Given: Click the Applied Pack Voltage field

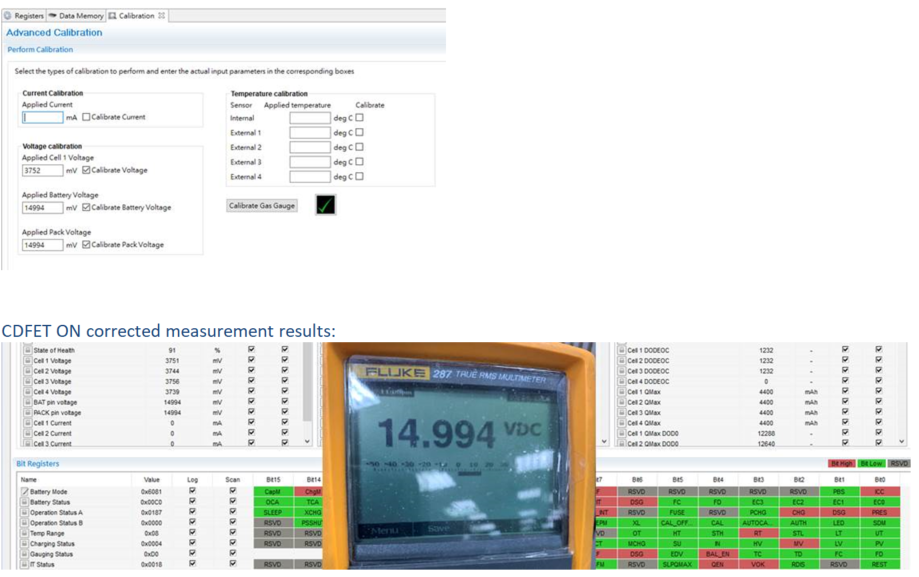Looking at the screenshot, I should [x=43, y=245].
